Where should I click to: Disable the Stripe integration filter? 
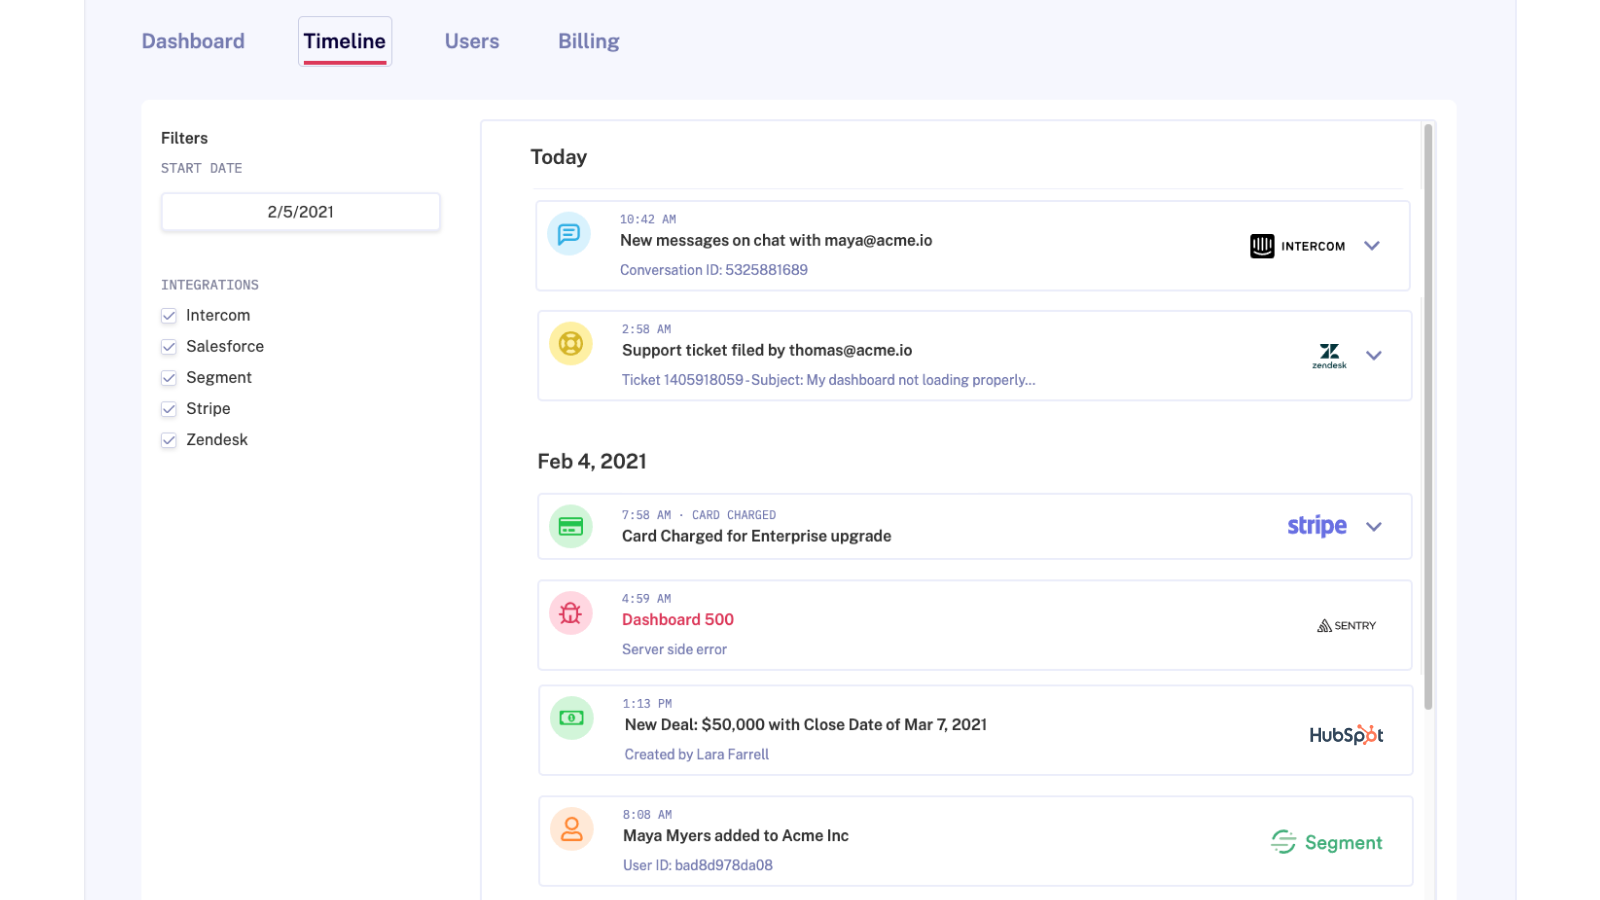pyautogui.click(x=169, y=409)
